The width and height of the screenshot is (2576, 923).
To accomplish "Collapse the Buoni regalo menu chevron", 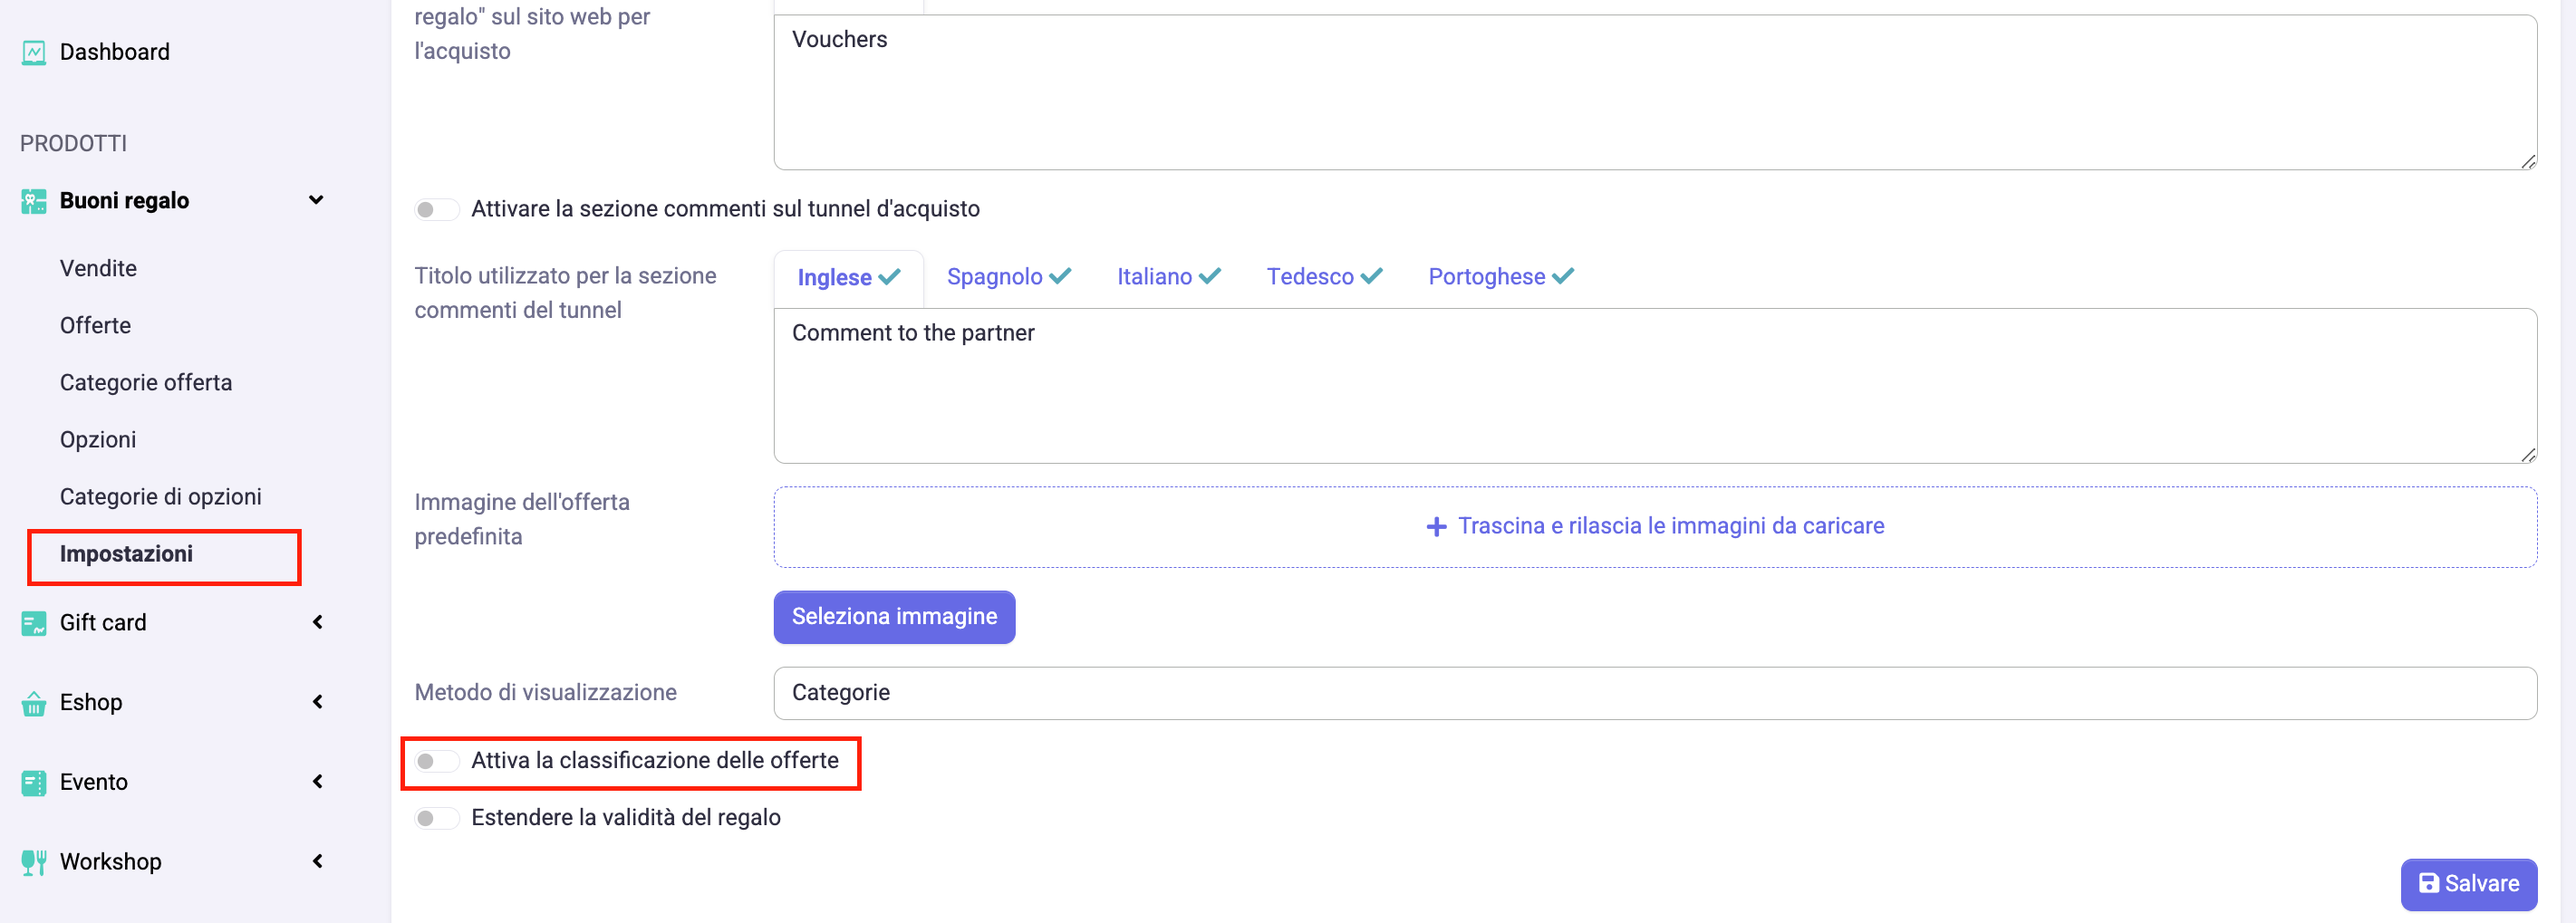I will pyautogui.click(x=316, y=200).
